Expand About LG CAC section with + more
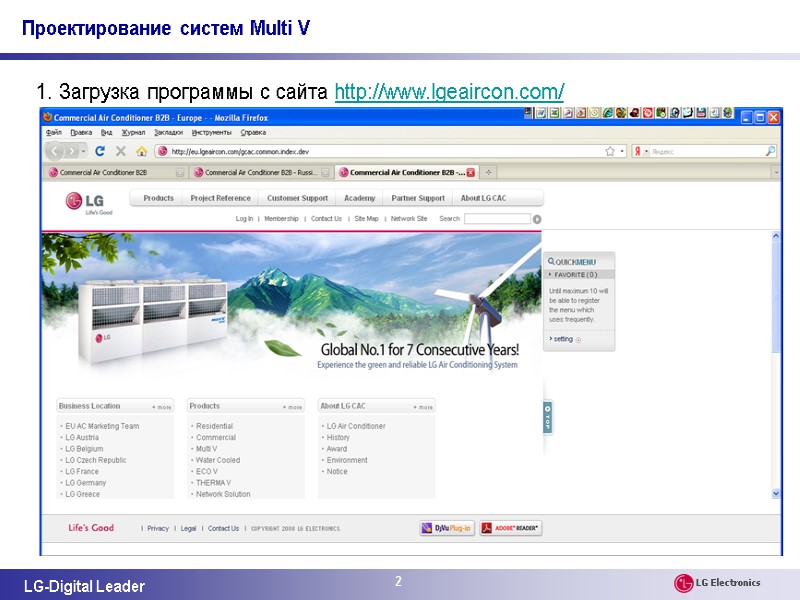Screen dimensions: 800x600 point(424,405)
